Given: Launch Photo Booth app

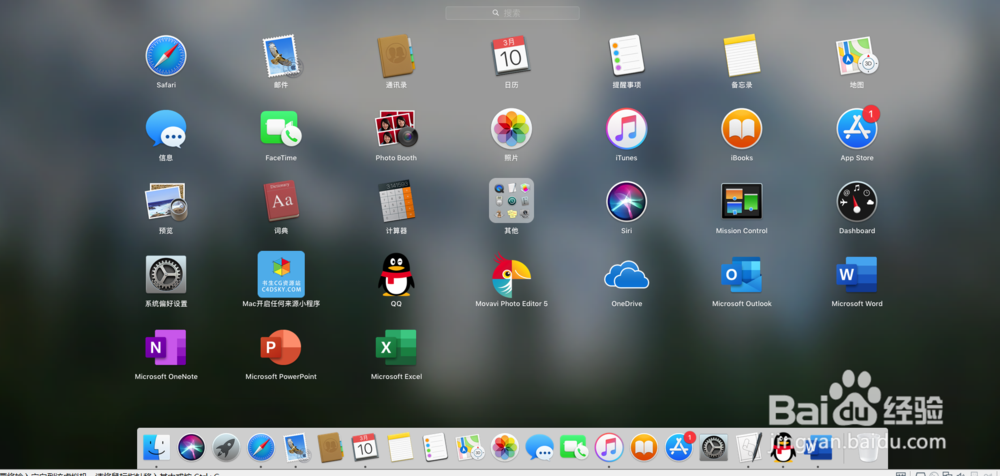Looking at the screenshot, I should click(x=396, y=129).
